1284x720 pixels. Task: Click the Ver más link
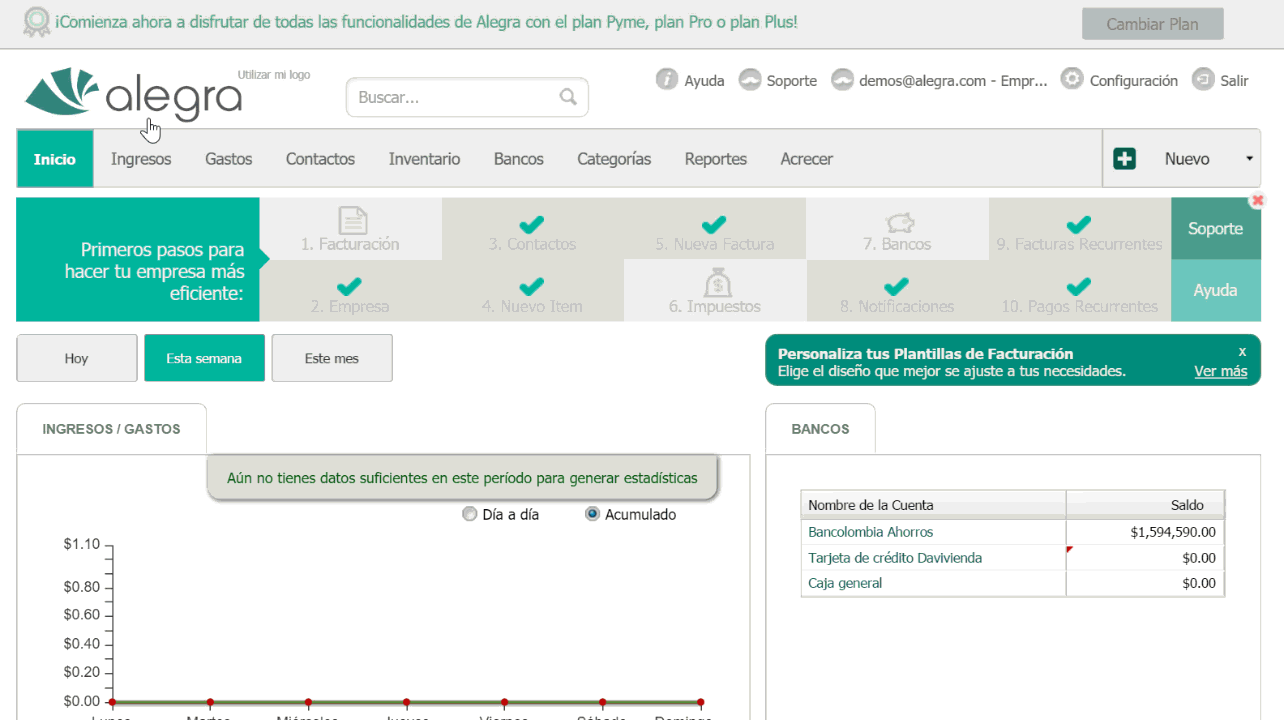pyautogui.click(x=1221, y=371)
